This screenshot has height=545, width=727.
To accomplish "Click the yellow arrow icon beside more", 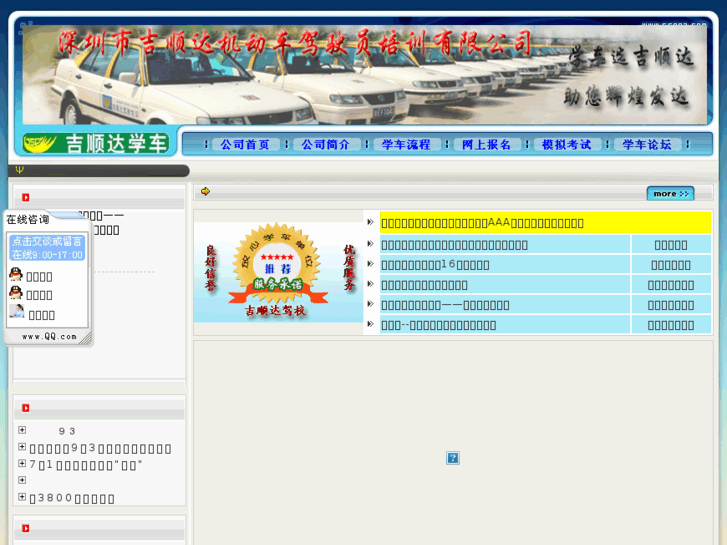I will (x=205, y=191).
